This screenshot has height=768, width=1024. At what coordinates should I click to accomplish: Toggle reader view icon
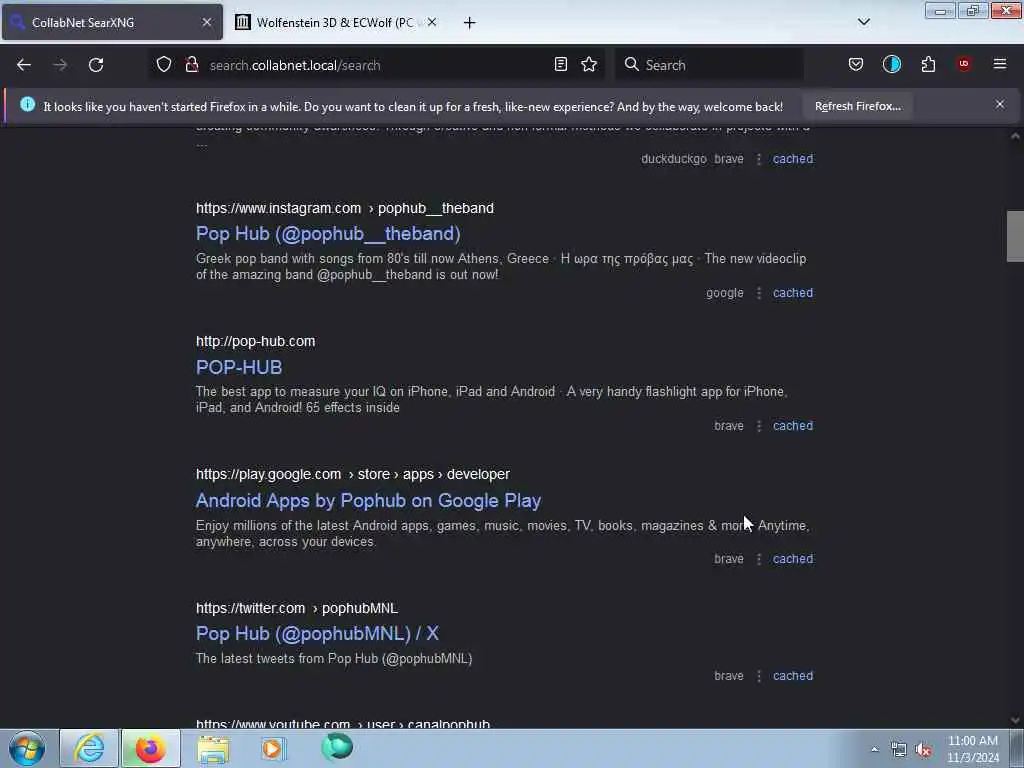point(560,64)
